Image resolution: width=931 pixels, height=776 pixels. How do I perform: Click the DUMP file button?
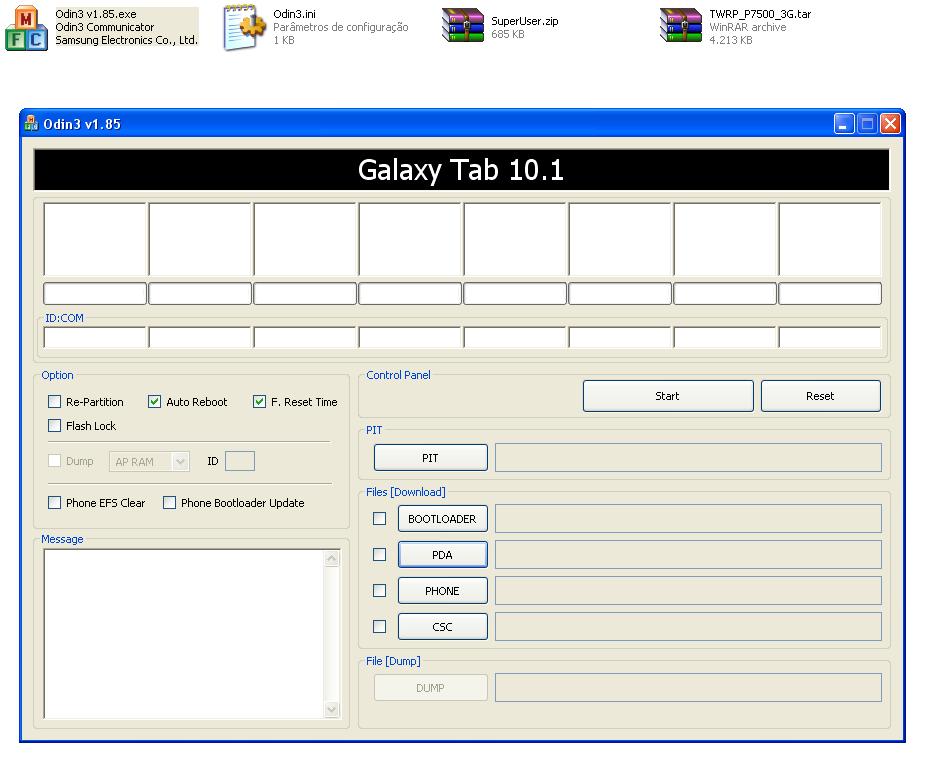click(430, 688)
